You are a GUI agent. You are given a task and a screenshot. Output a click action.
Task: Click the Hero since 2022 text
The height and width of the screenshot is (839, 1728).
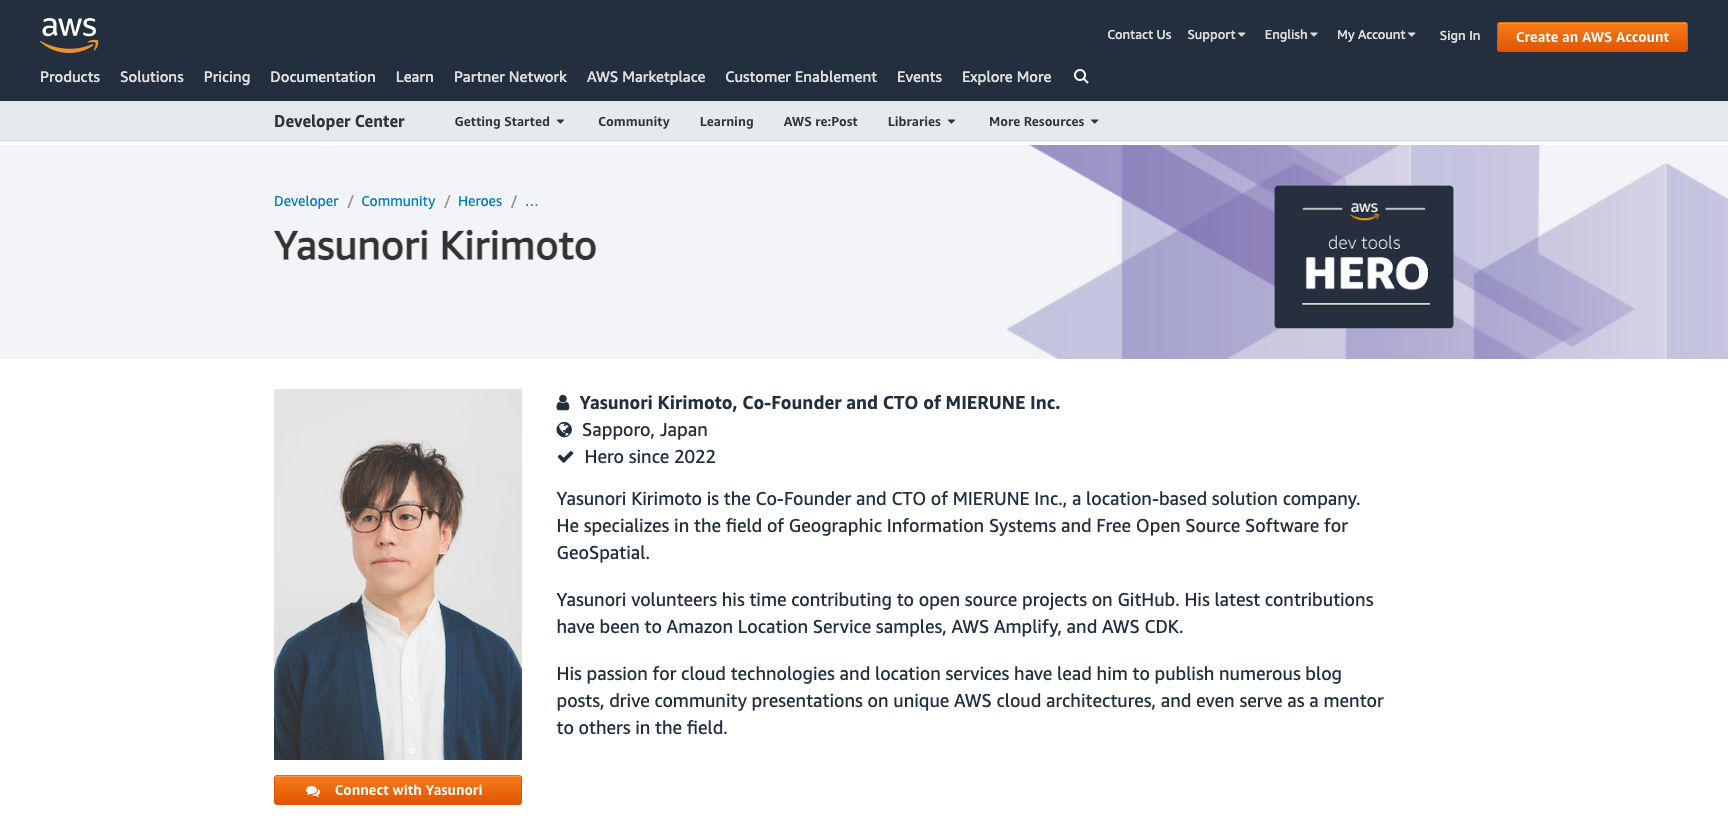point(650,457)
